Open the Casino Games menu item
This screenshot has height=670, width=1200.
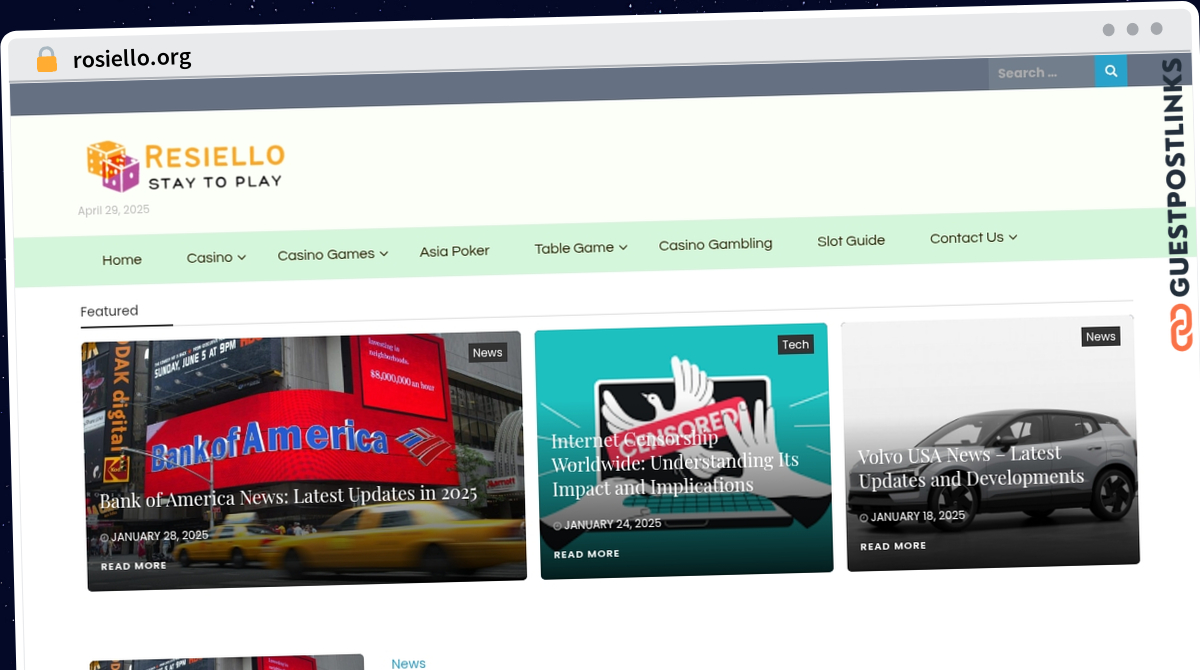tap(326, 255)
